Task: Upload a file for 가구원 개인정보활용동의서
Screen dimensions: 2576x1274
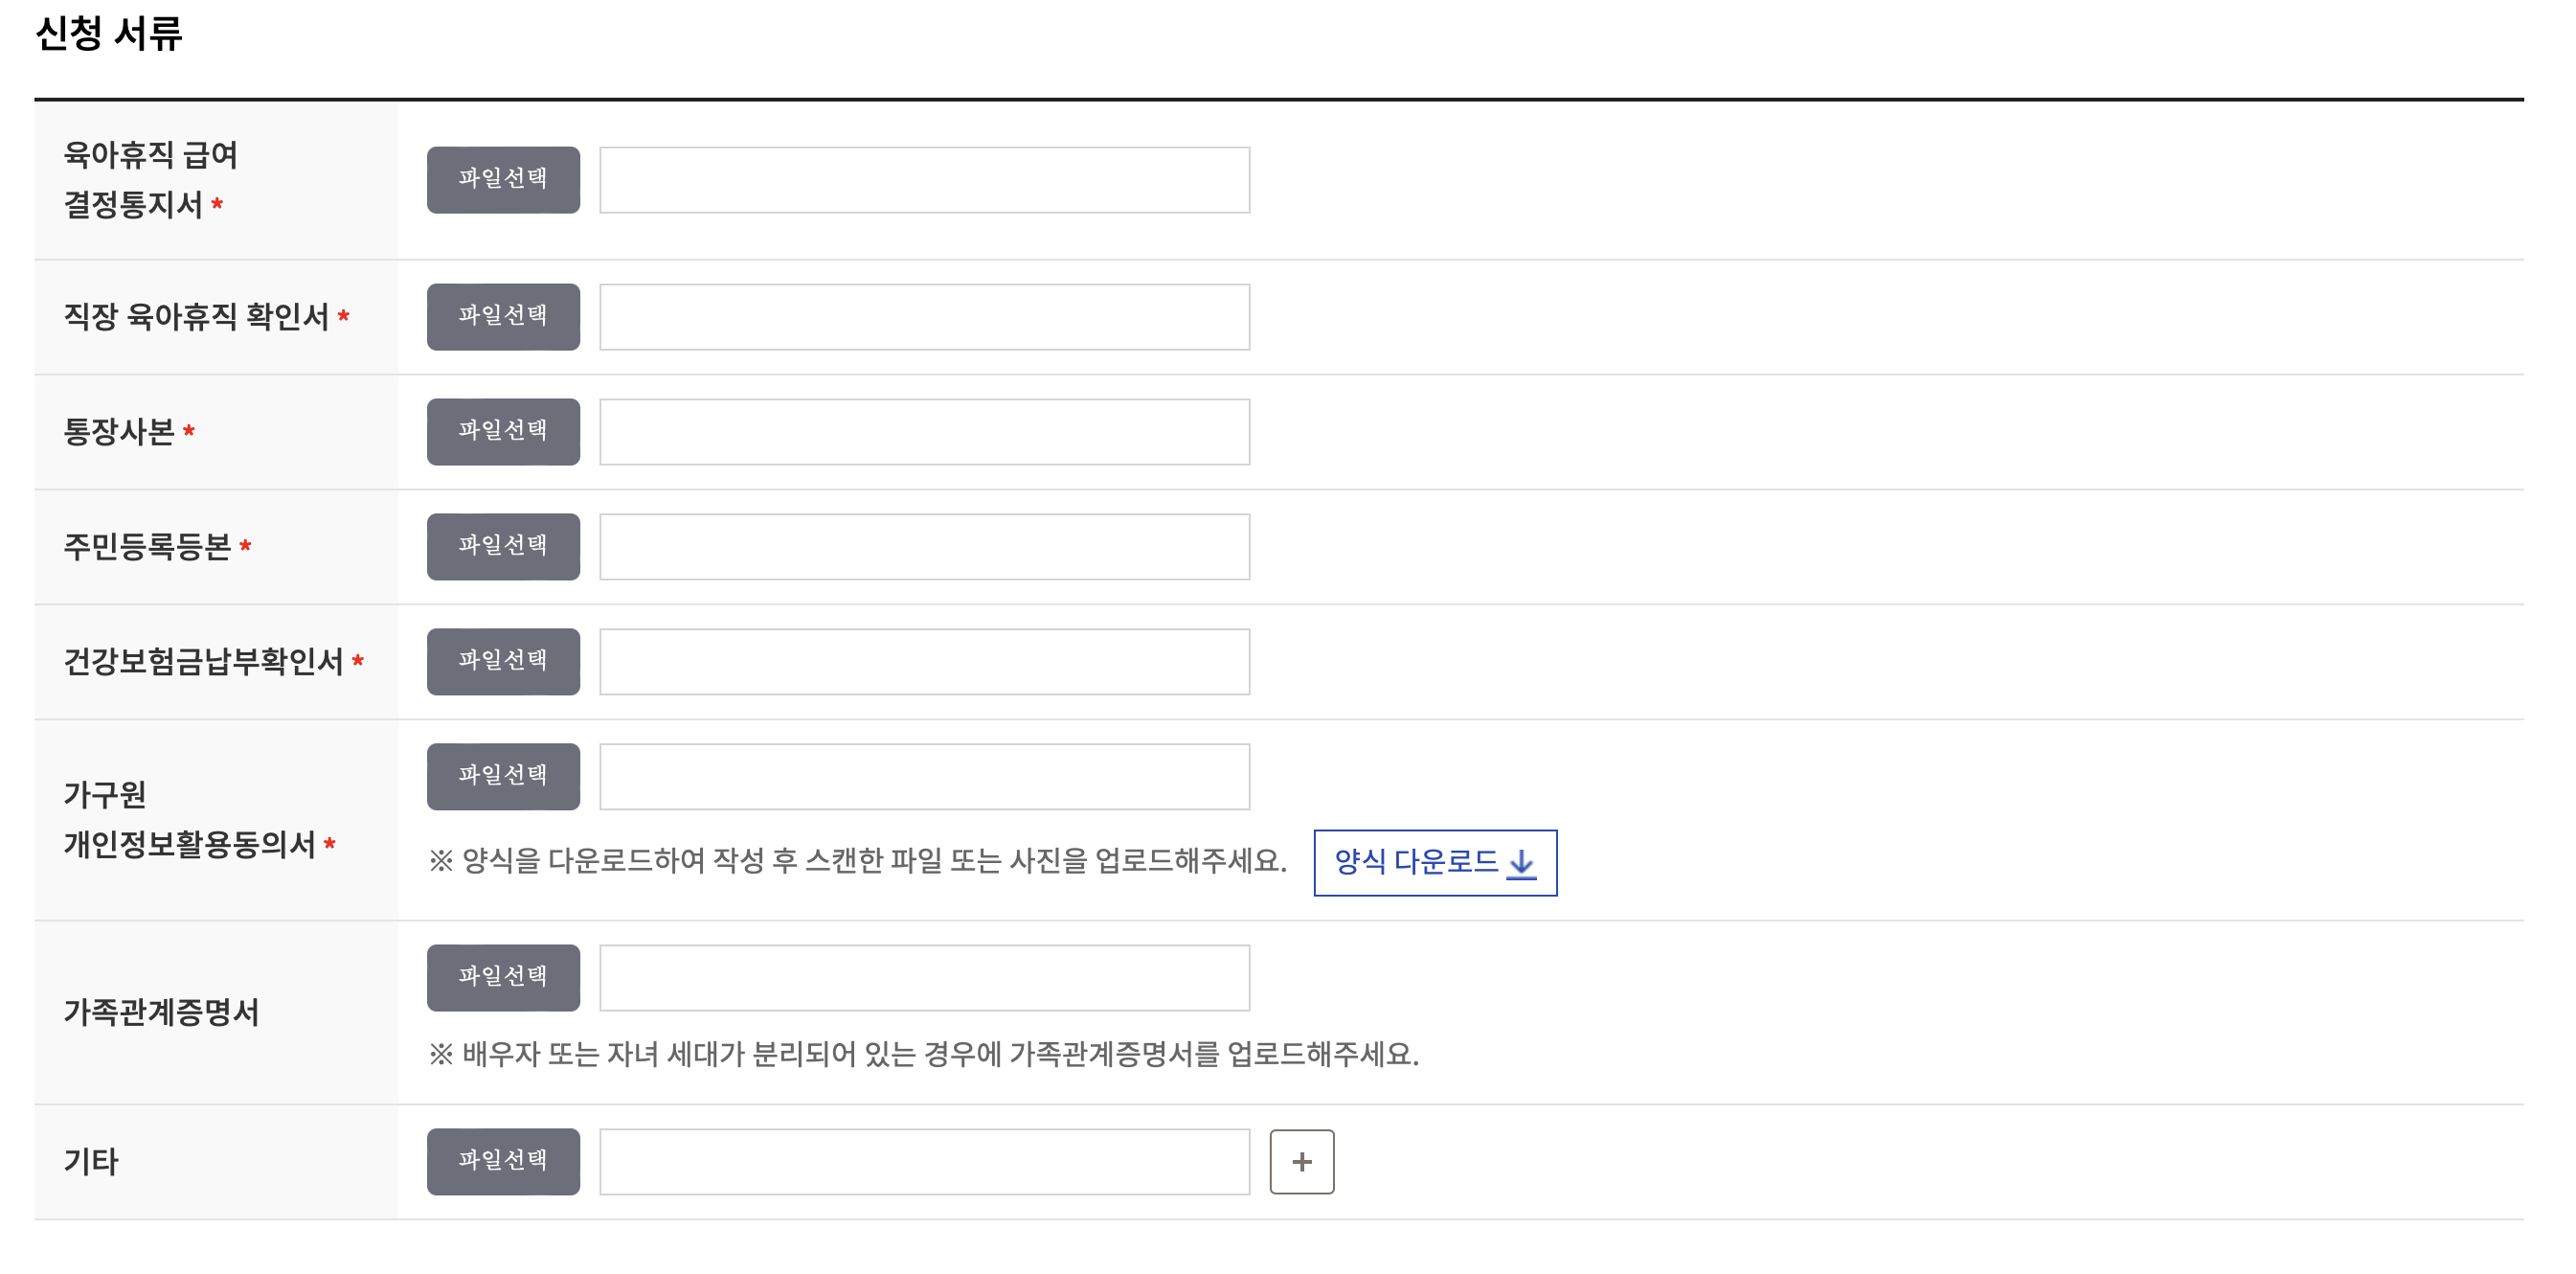Action: tap(503, 776)
